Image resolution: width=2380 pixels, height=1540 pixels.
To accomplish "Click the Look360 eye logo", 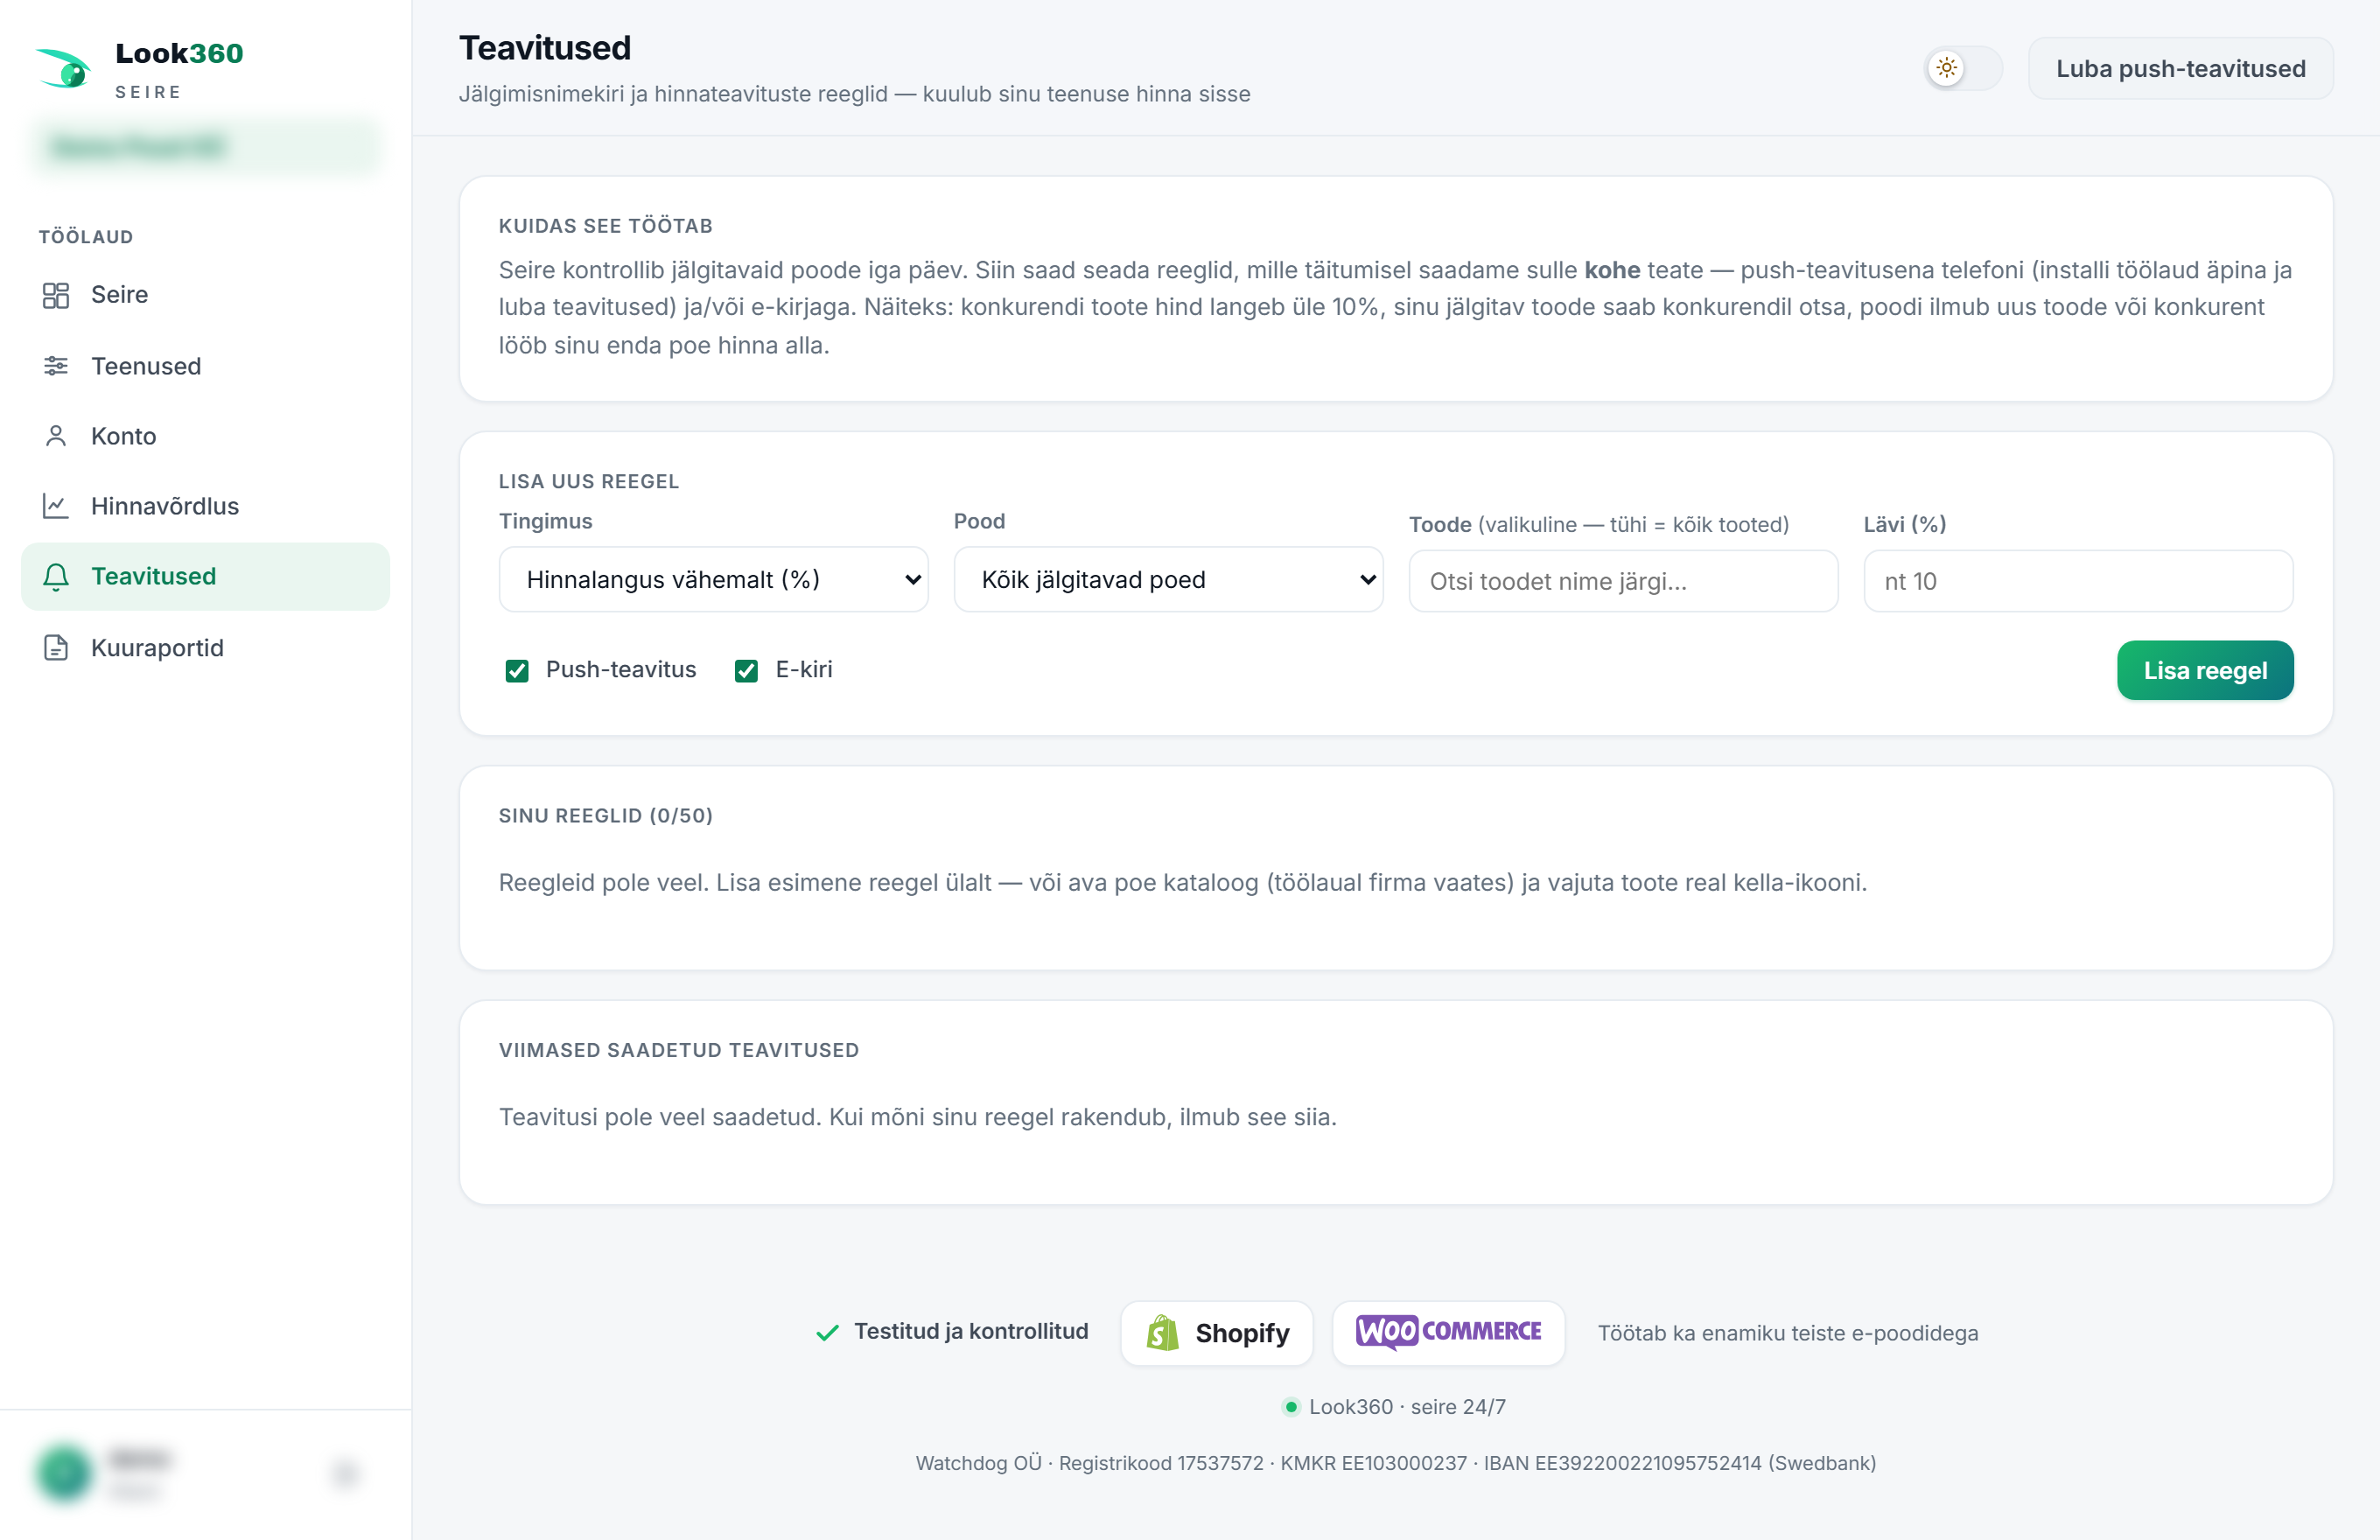I will pos(64,68).
